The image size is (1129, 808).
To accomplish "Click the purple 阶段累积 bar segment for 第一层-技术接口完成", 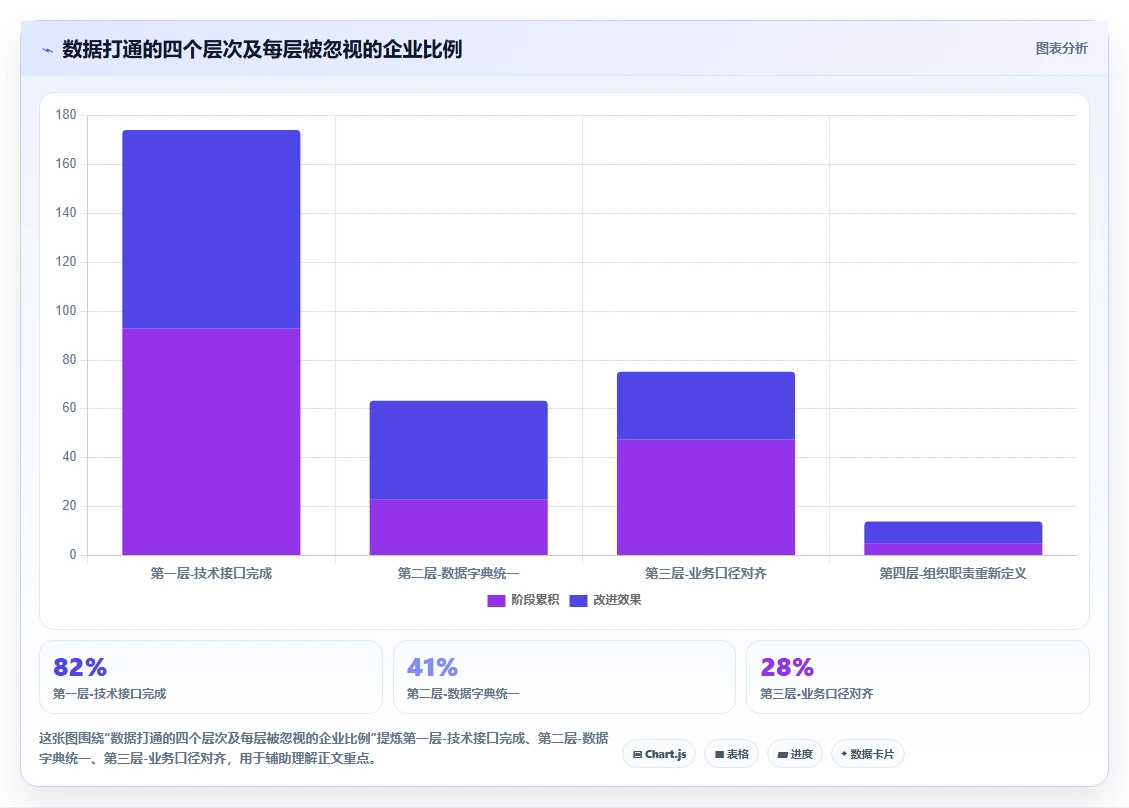I will point(211,441).
